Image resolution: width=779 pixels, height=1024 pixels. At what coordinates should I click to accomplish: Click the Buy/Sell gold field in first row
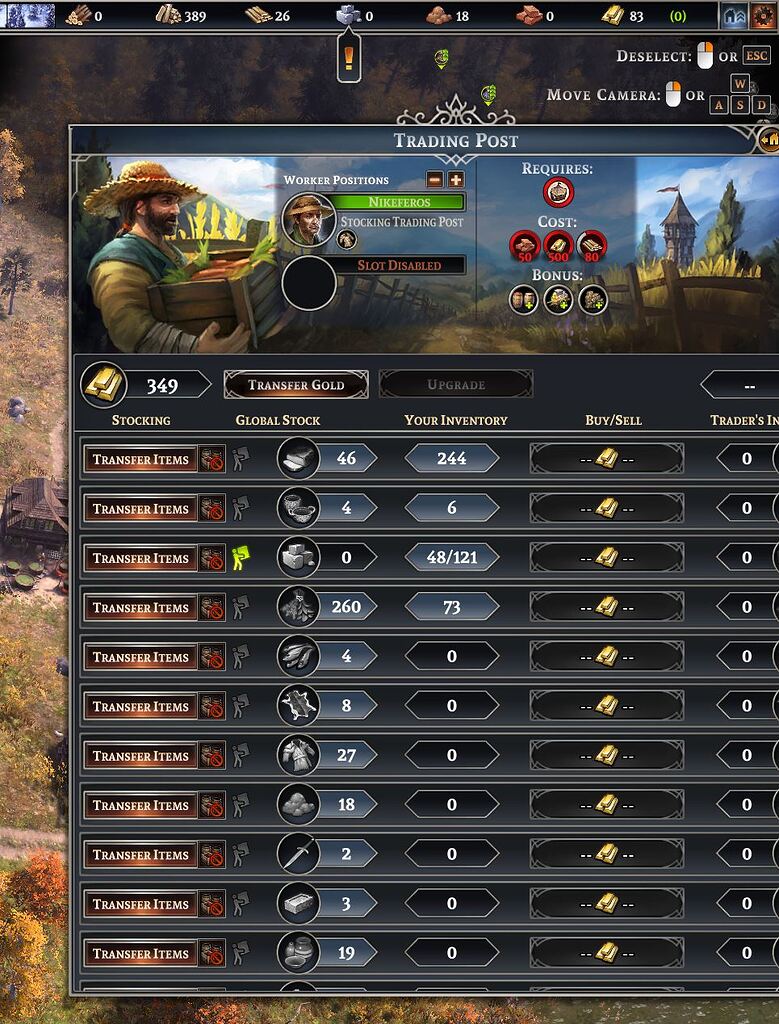point(607,458)
